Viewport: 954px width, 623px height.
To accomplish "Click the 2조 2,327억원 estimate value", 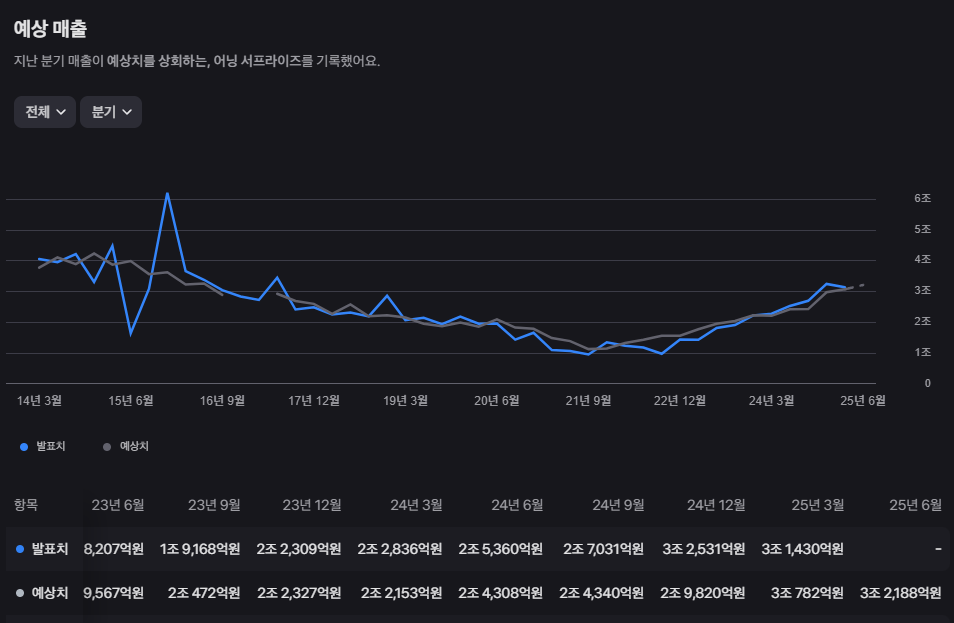I will 299,593.
